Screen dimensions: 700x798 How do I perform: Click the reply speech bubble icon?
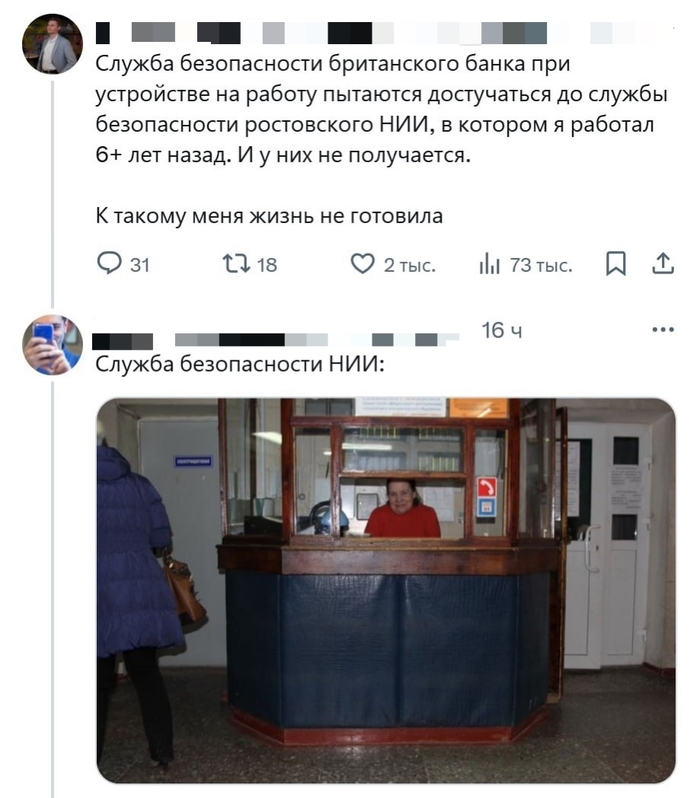coord(109,264)
